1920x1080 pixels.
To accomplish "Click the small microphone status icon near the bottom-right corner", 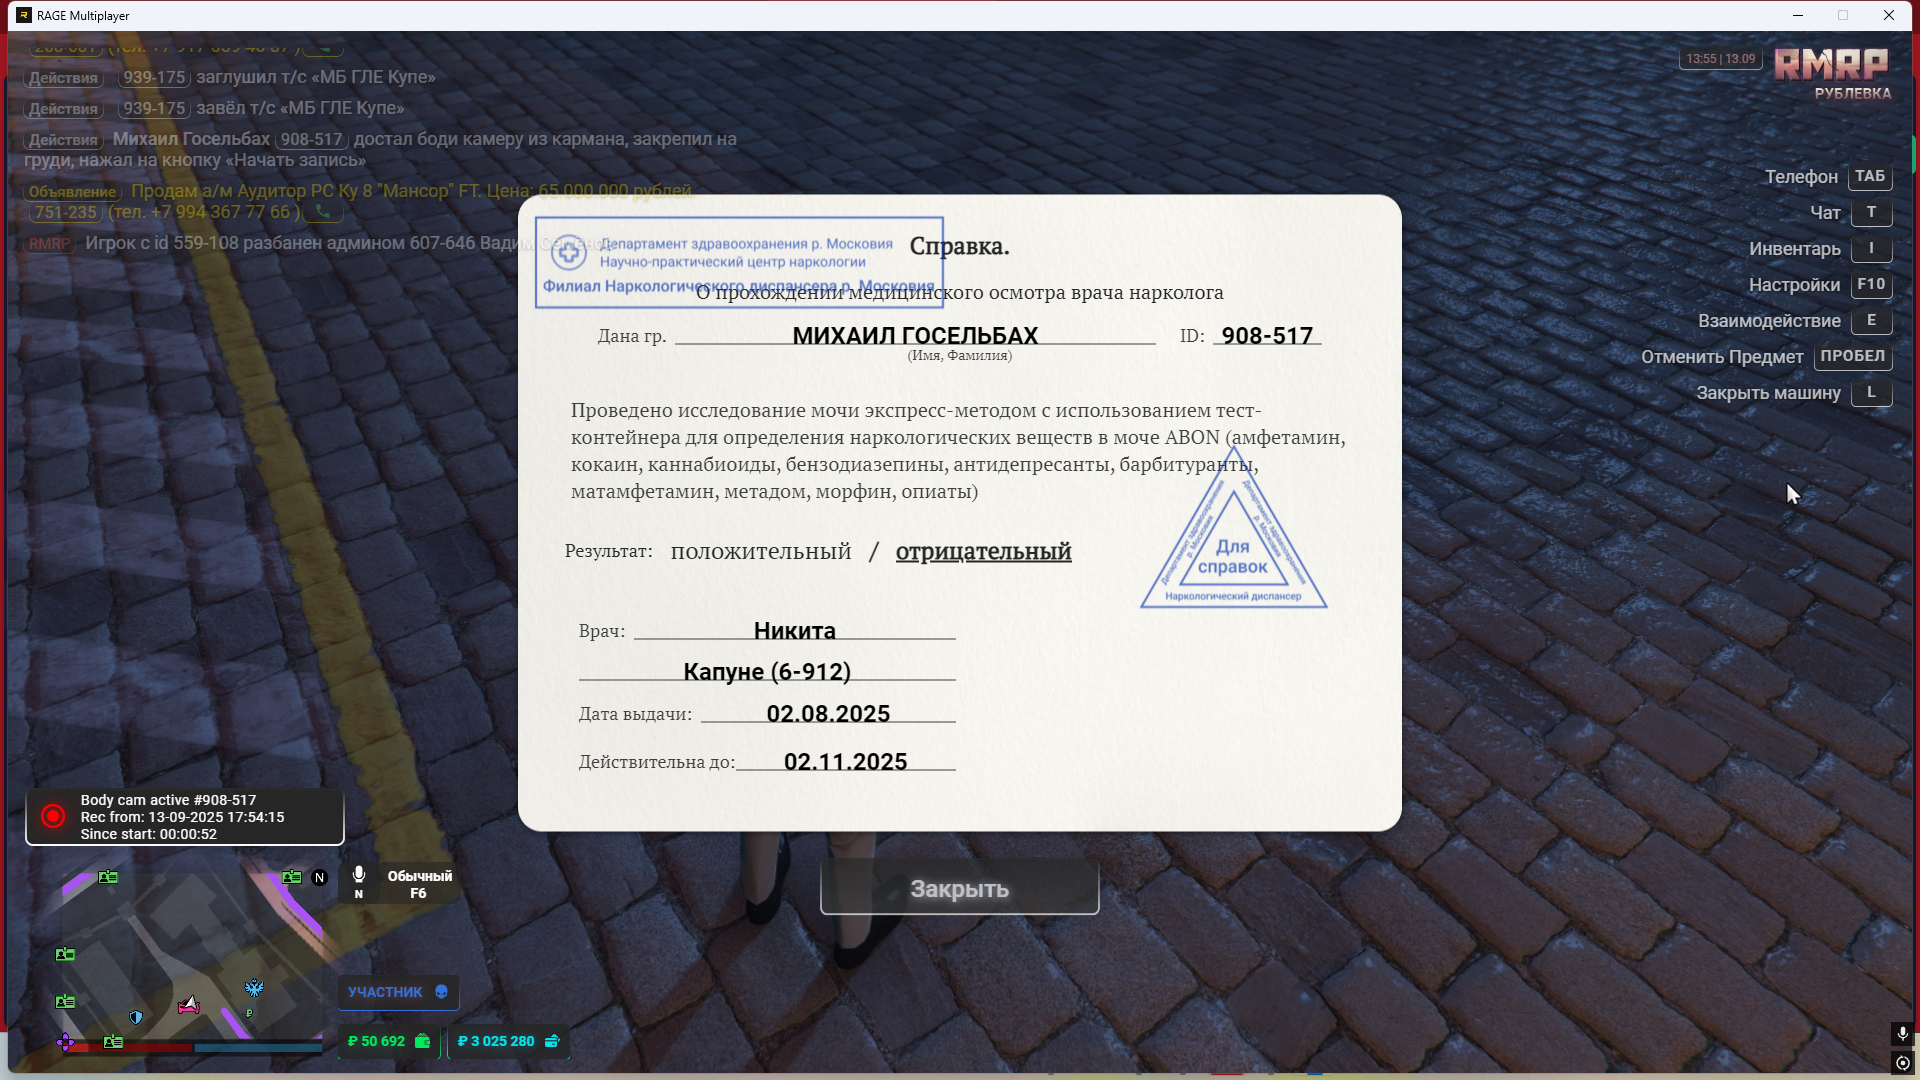I will [x=1902, y=1034].
